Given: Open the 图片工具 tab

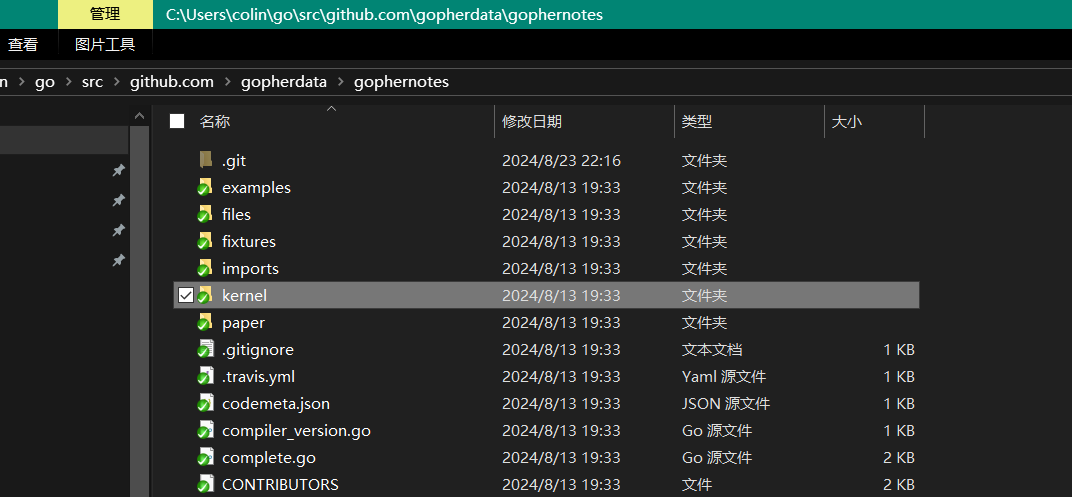Looking at the screenshot, I should [x=105, y=44].
